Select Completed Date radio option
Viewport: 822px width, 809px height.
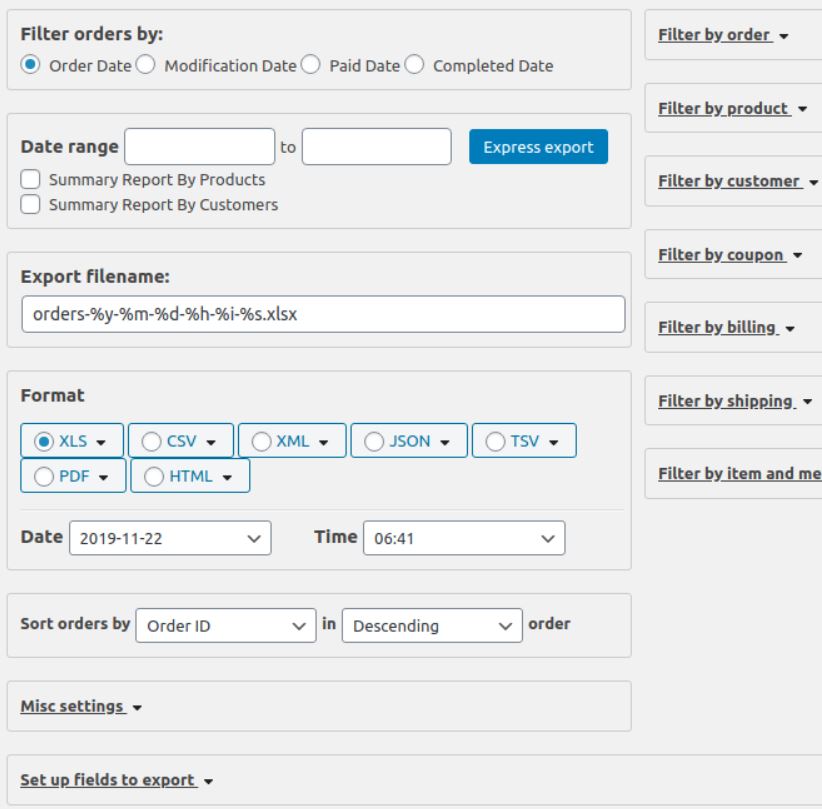click(414, 66)
